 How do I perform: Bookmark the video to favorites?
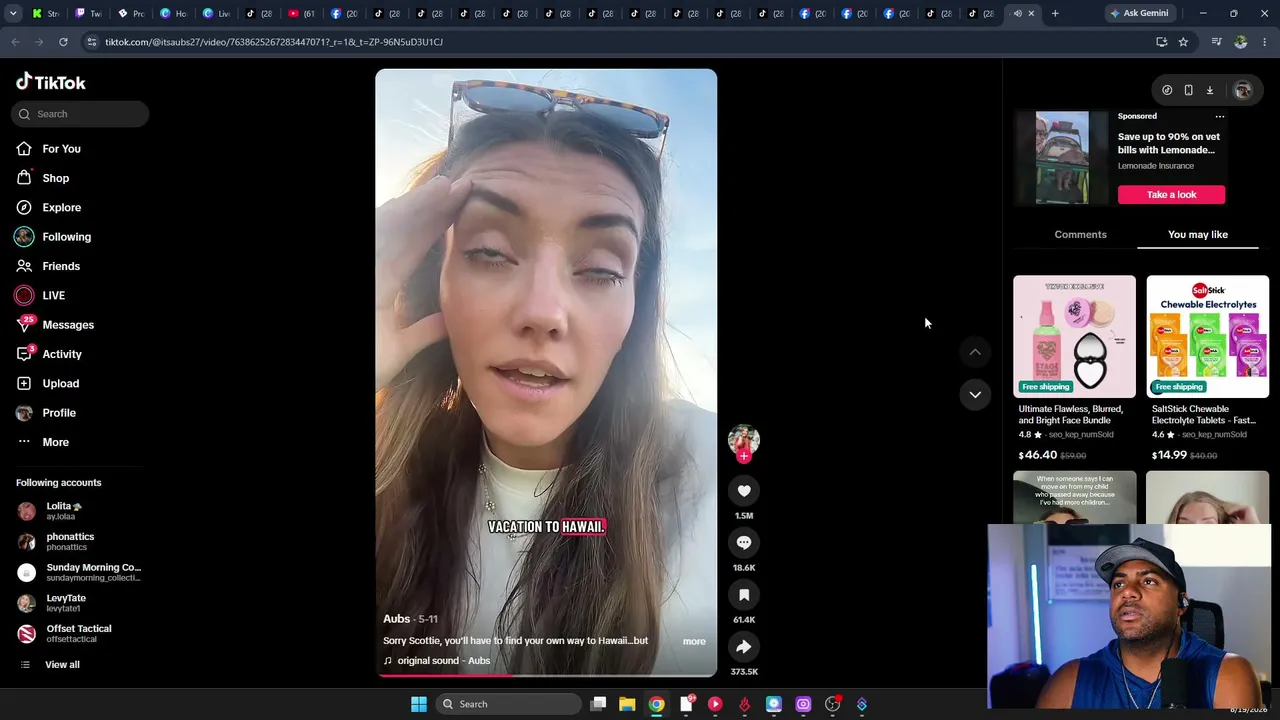tap(744, 595)
